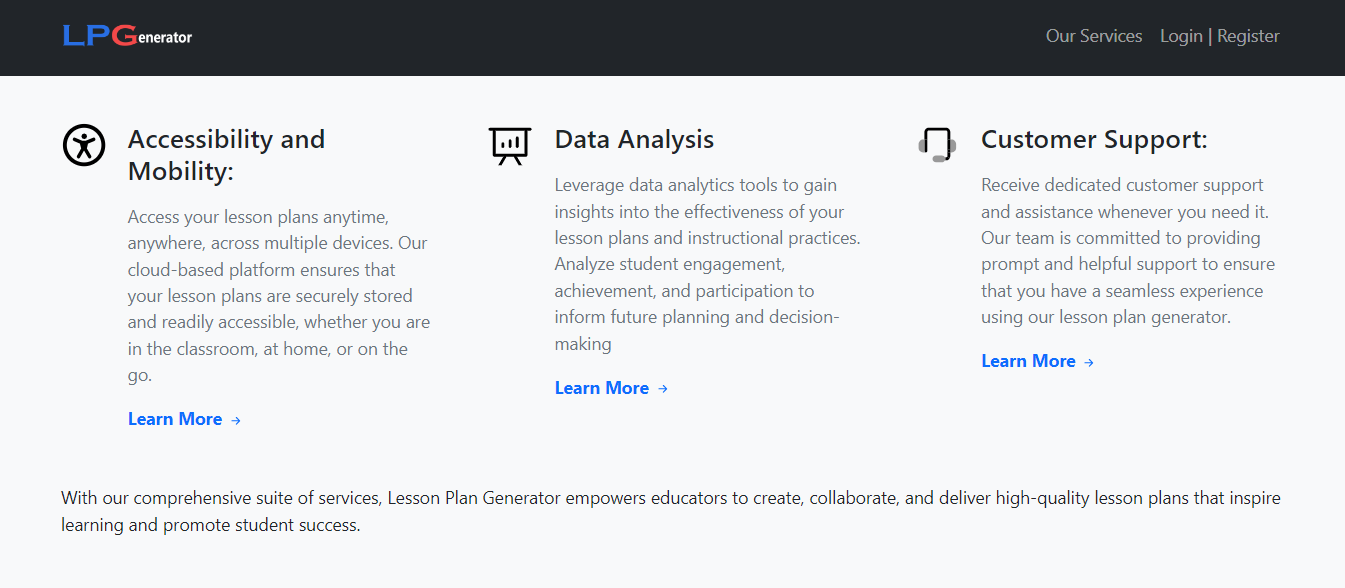Click the cloud-based platform description paragraph
The width and height of the screenshot is (1345, 588).
coord(279,296)
